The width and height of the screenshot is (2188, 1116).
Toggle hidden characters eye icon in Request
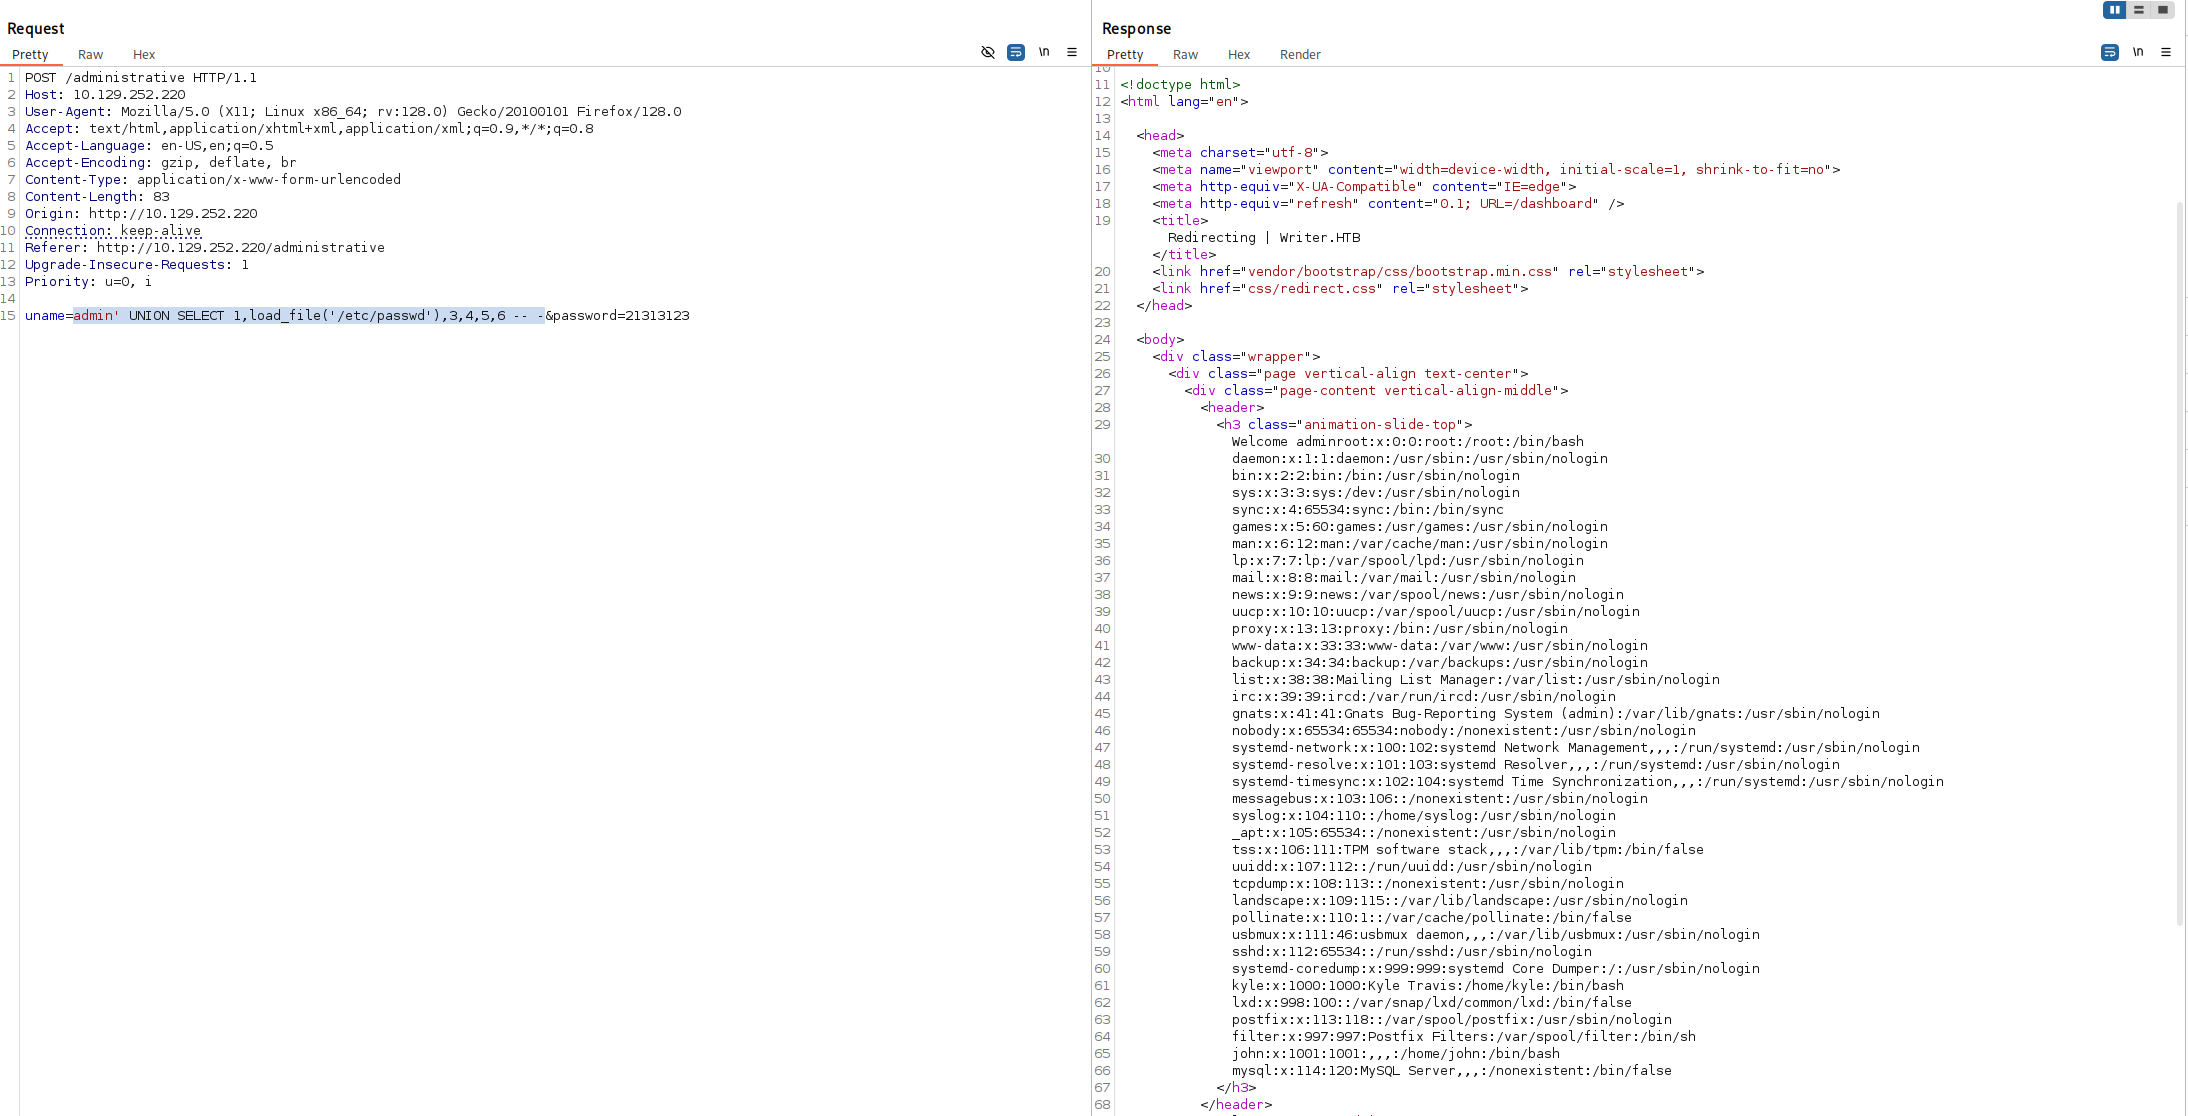point(987,52)
